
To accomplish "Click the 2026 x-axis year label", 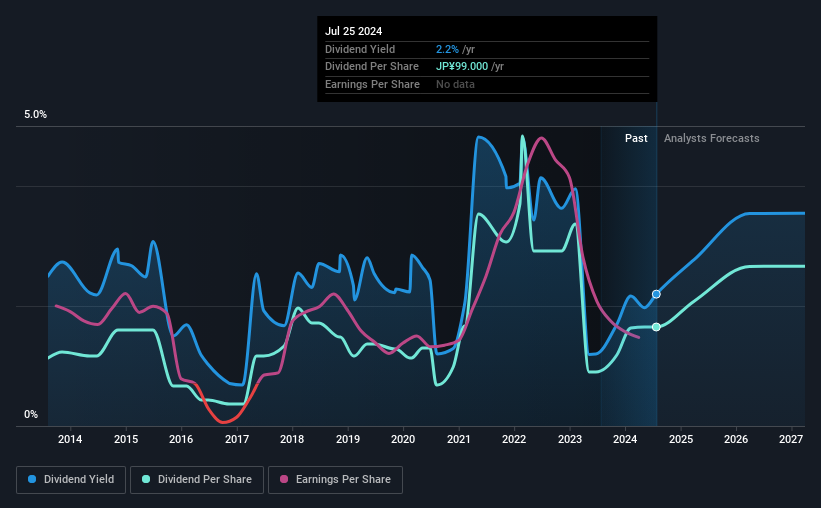I will (736, 439).
